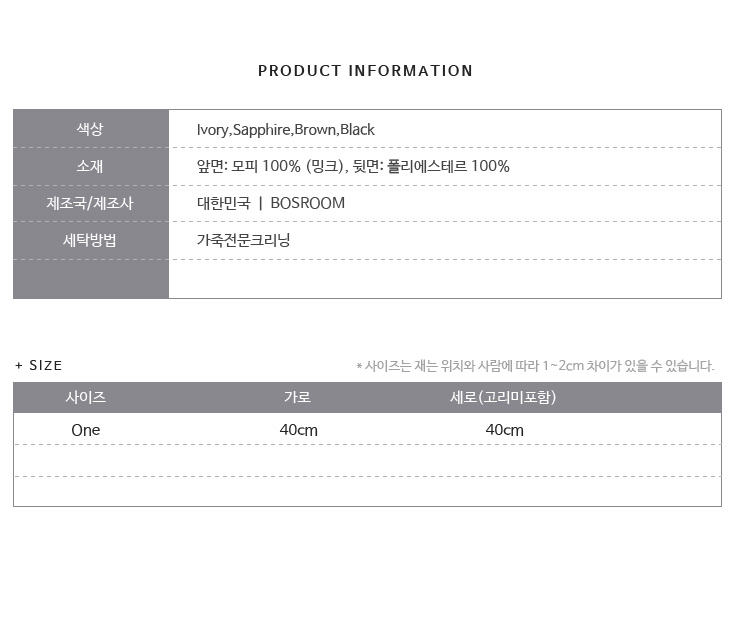Image resolution: width=738 pixels, height=629 pixels.
Task: Click the 사이즈 column header
Action: tap(86, 397)
